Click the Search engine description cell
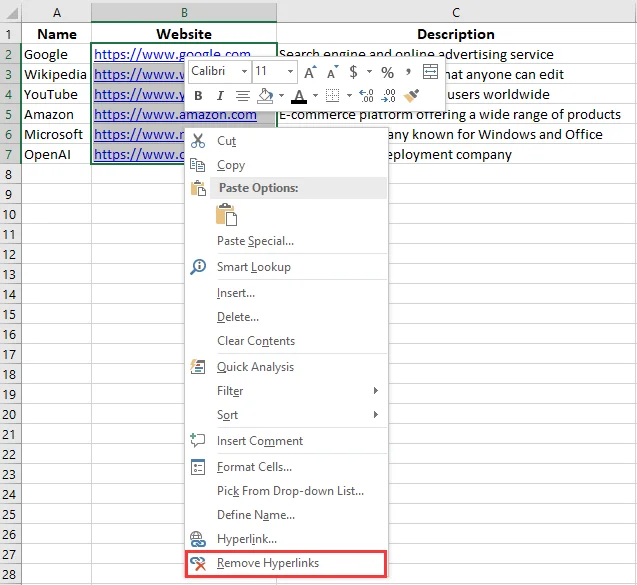Image resolution: width=637 pixels, height=585 pixels. click(457, 54)
